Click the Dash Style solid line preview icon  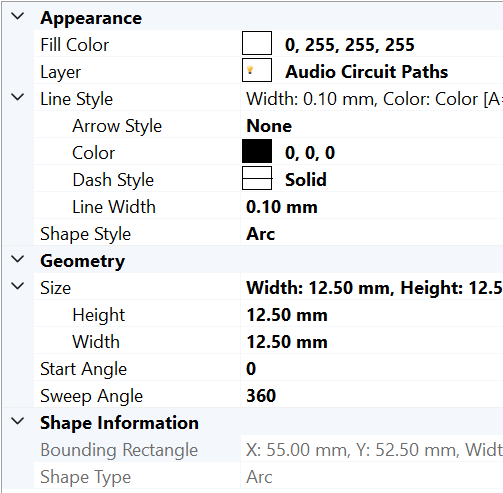point(257,178)
